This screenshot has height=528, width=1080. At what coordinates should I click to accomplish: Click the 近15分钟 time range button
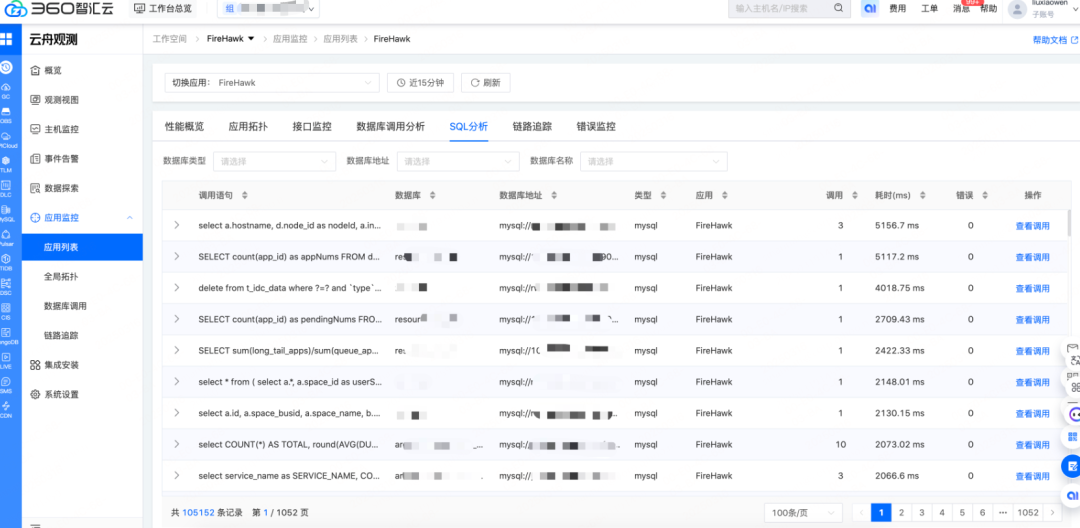click(x=421, y=83)
